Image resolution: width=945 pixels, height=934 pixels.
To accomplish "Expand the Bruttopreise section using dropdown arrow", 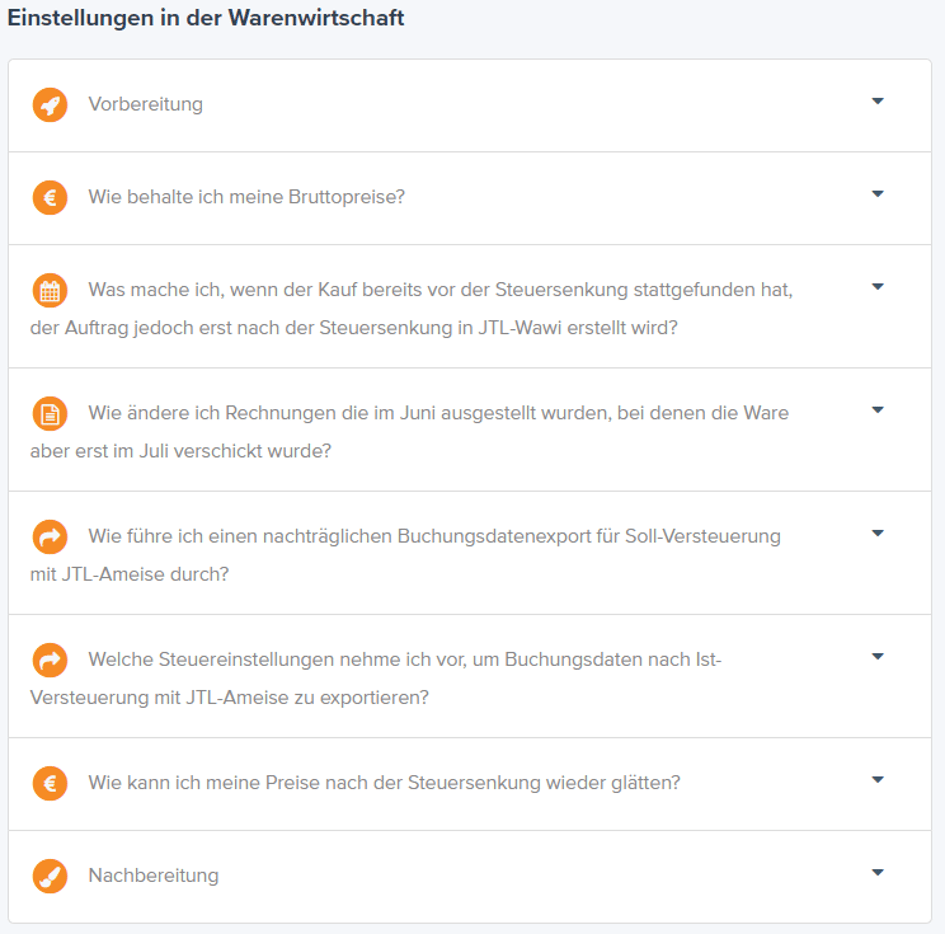I will 878,194.
